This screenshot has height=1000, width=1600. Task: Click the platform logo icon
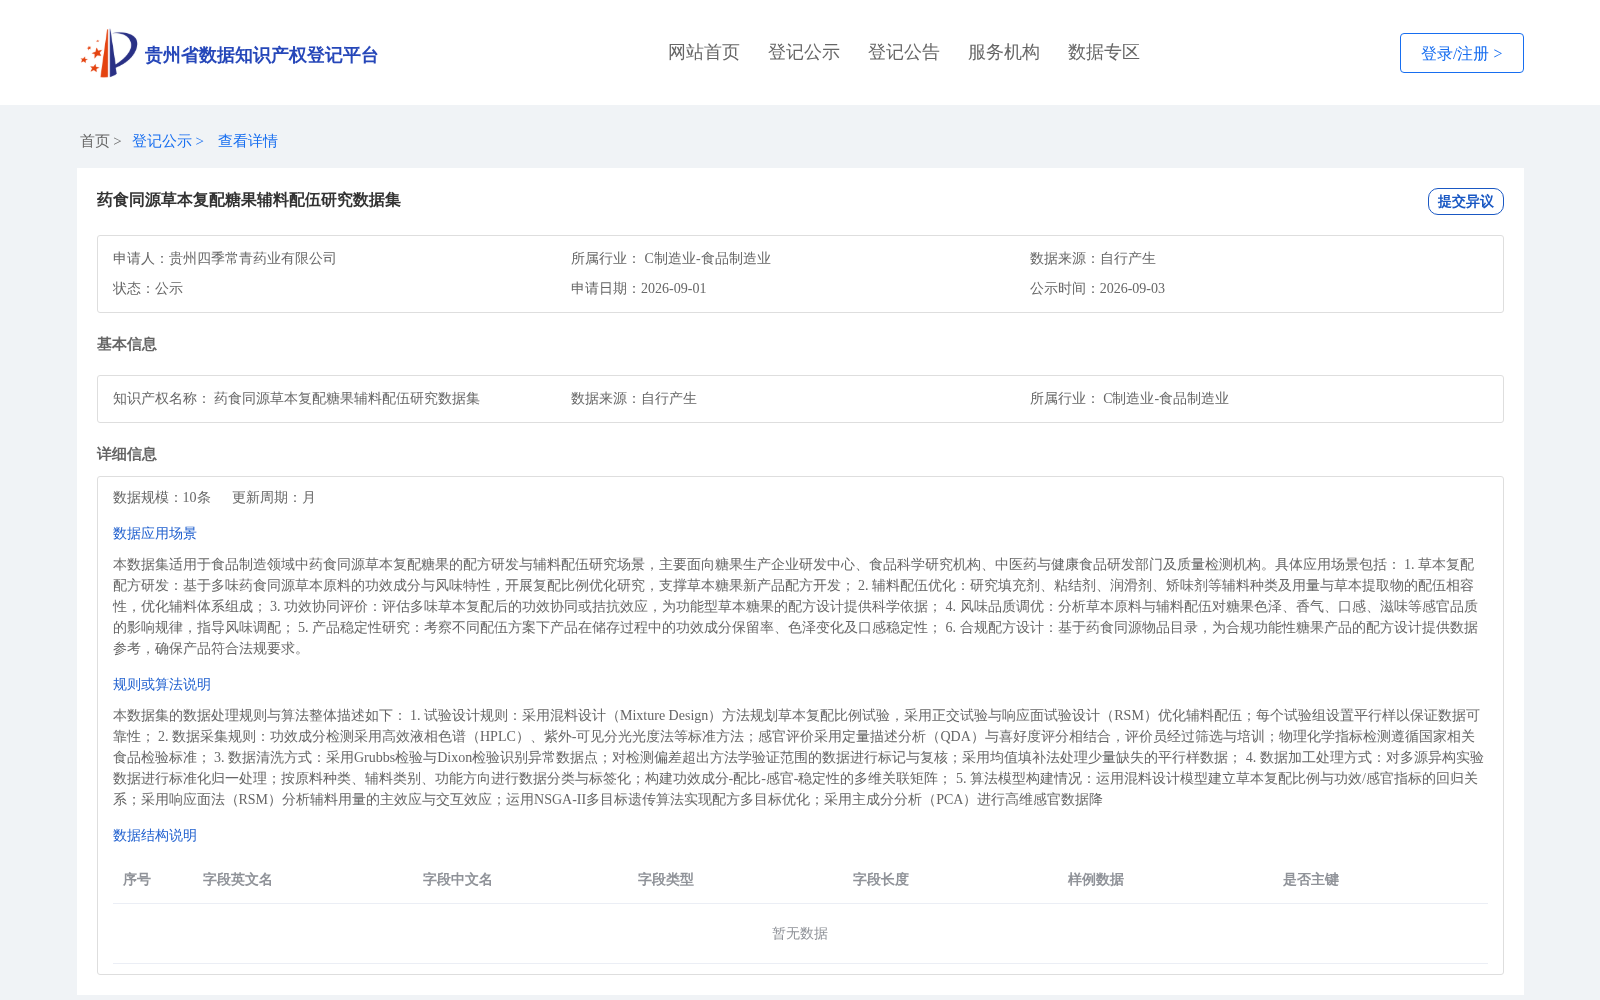[109, 53]
